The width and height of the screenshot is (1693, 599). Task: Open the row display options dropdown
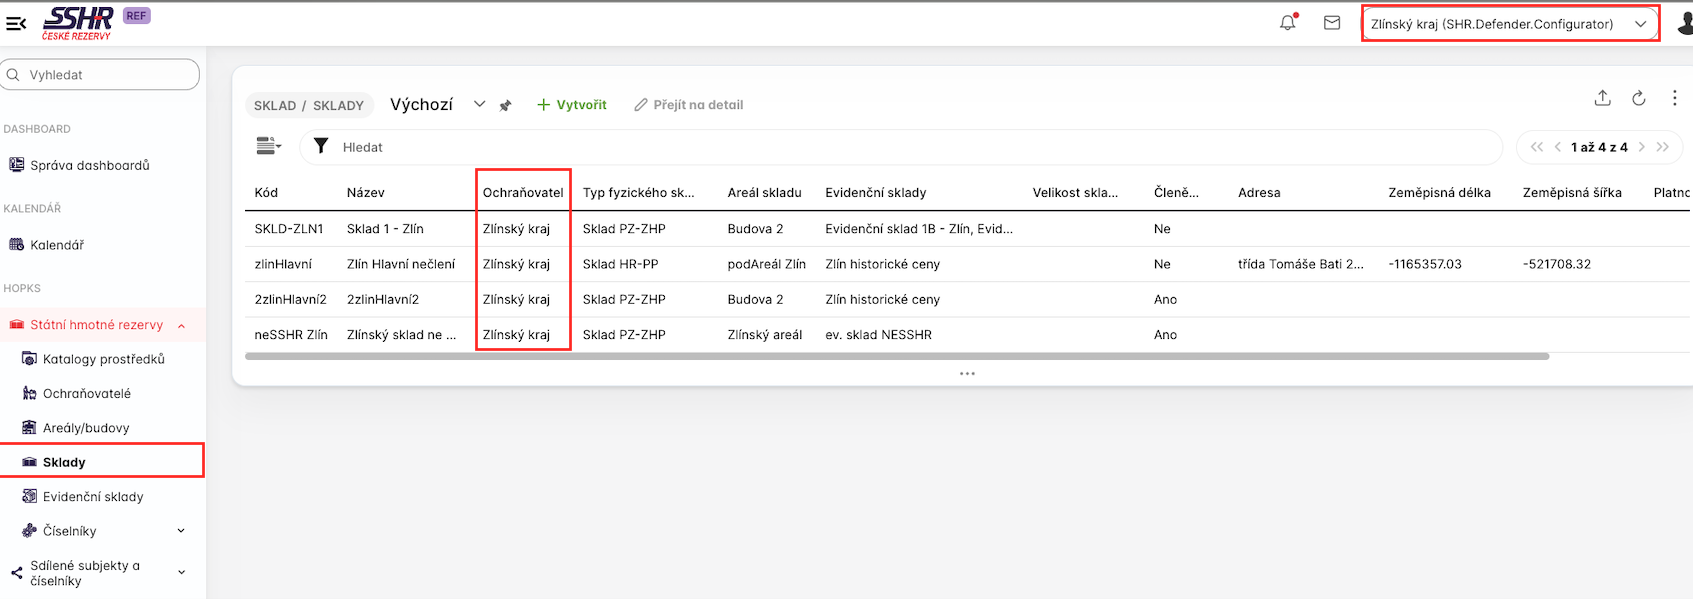(x=269, y=147)
